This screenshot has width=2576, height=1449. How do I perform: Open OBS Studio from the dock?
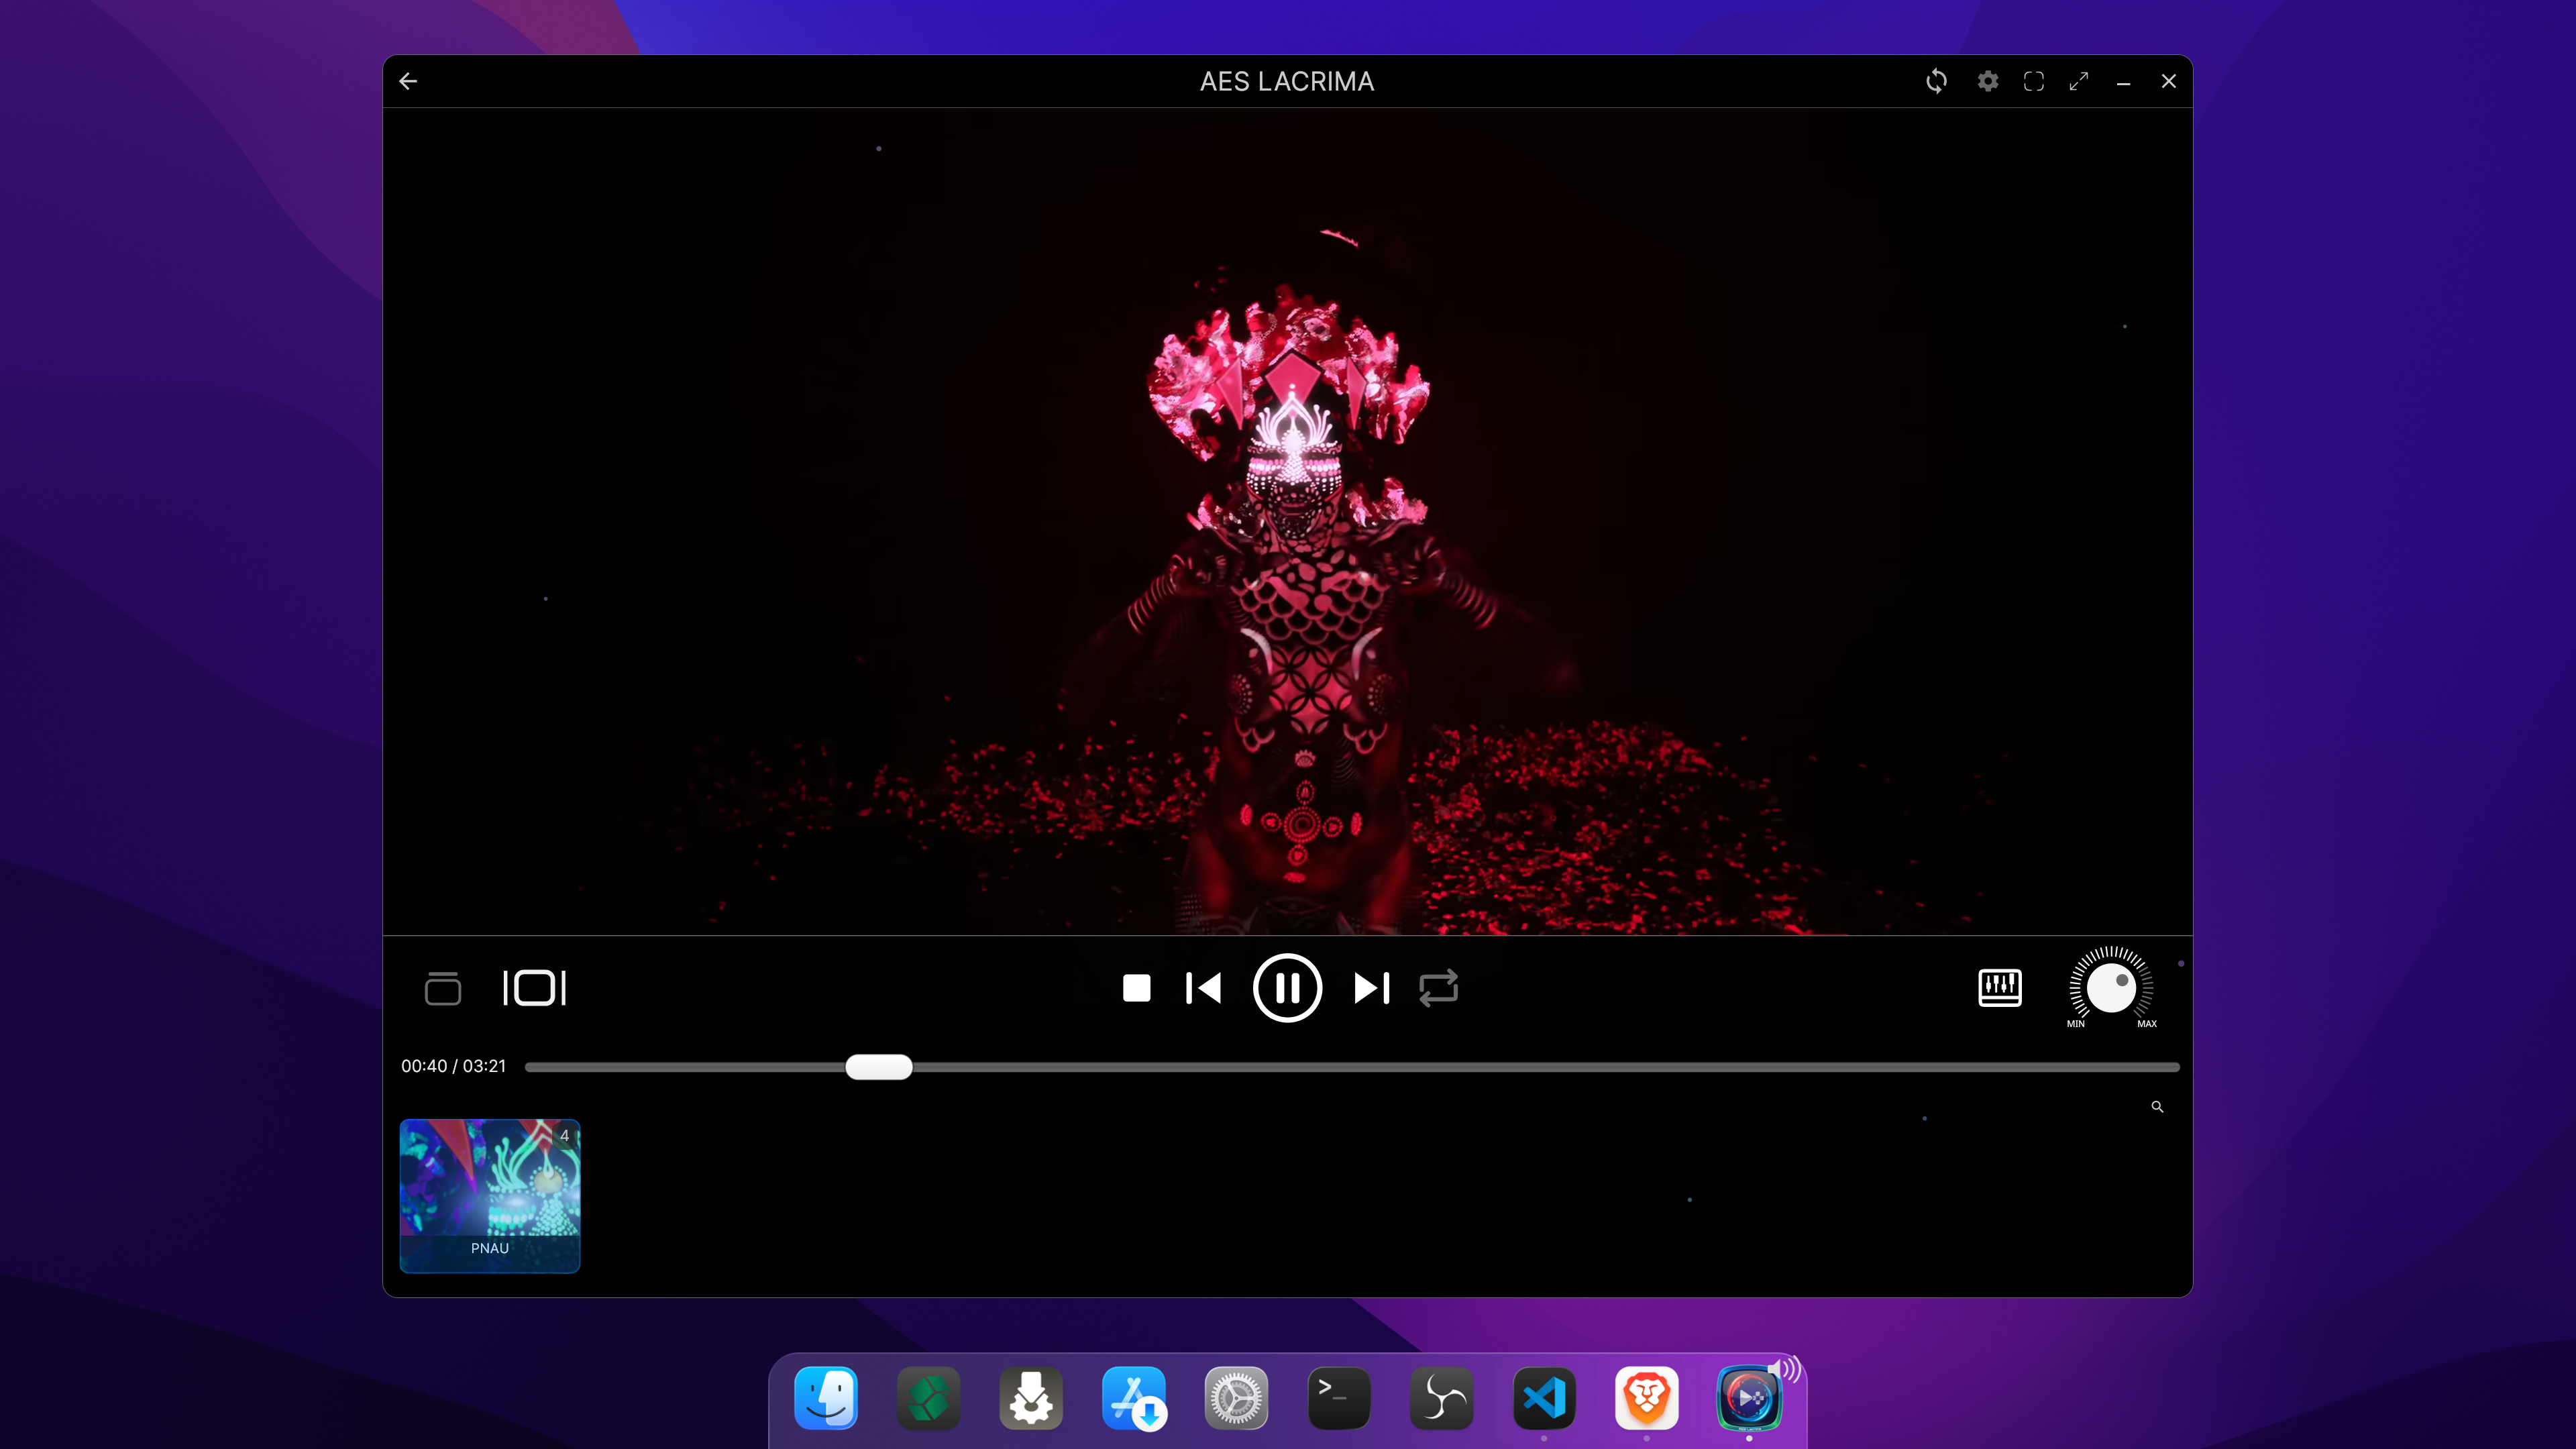pyautogui.click(x=1442, y=1398)
